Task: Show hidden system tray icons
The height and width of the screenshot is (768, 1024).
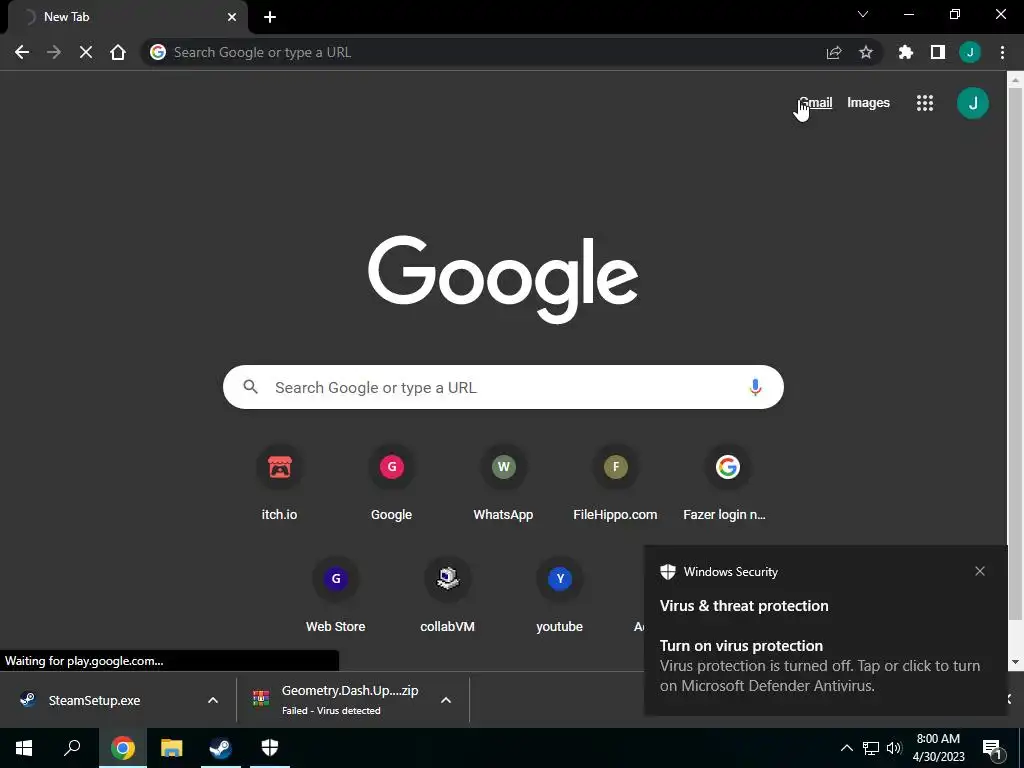Action: coord(846,748)
